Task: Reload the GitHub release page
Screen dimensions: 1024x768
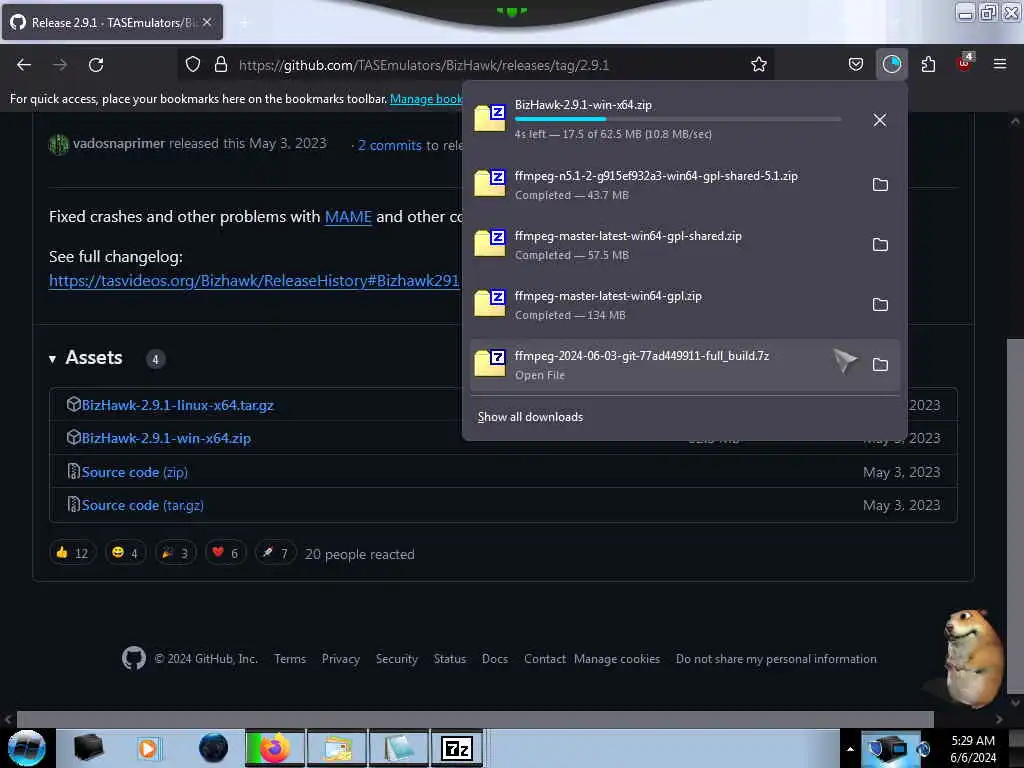Action: (96, 65)
